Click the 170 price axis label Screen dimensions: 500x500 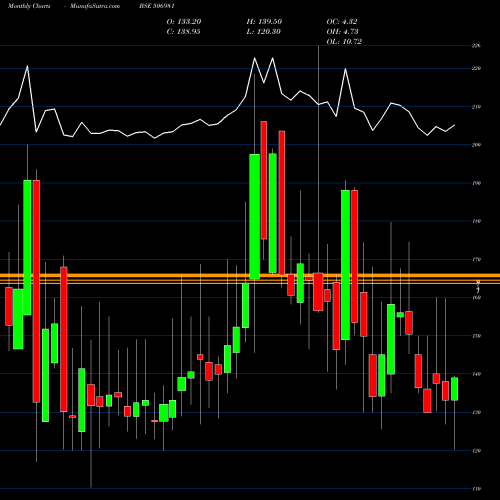point(476,259)
